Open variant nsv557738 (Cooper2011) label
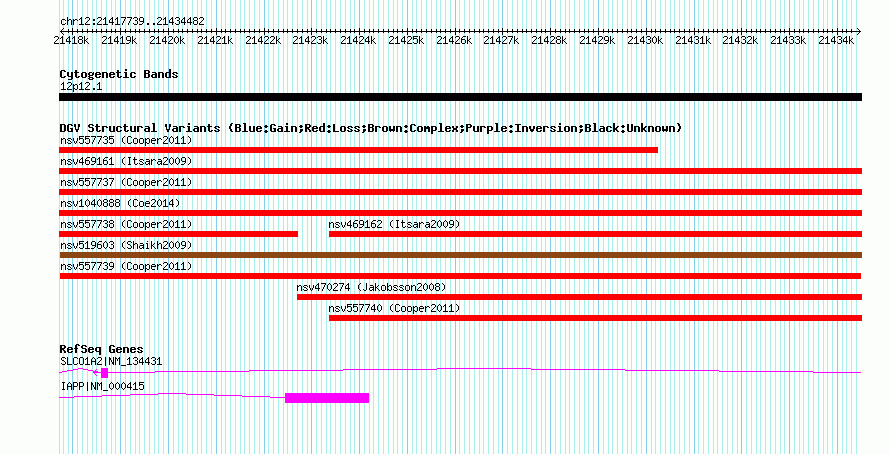This screenshot has width=890, height=454. click(126, 225)
